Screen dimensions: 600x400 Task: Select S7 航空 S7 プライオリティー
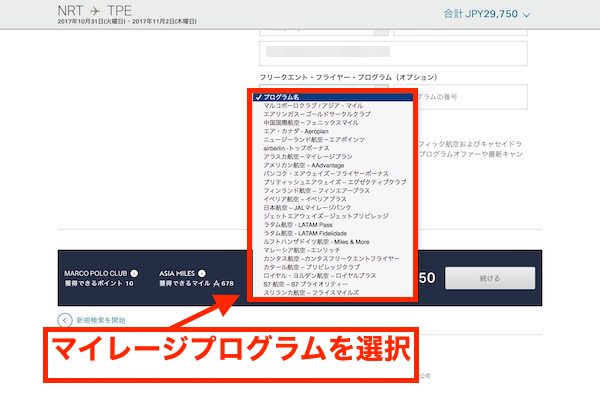(x=333, y=284)
